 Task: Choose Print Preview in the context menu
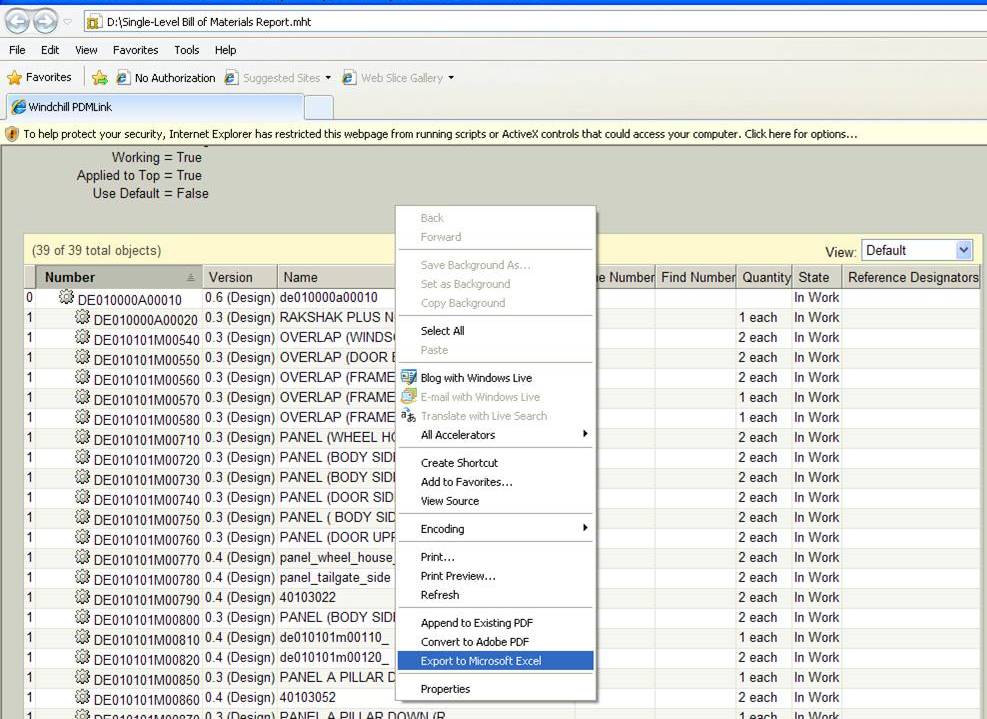(496, 576)
